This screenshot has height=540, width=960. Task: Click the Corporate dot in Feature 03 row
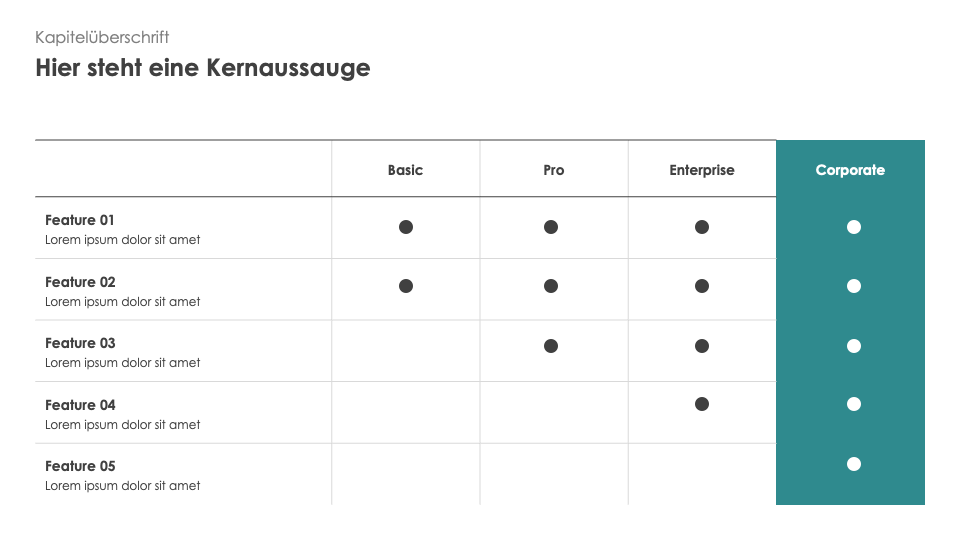coord(854,346)
